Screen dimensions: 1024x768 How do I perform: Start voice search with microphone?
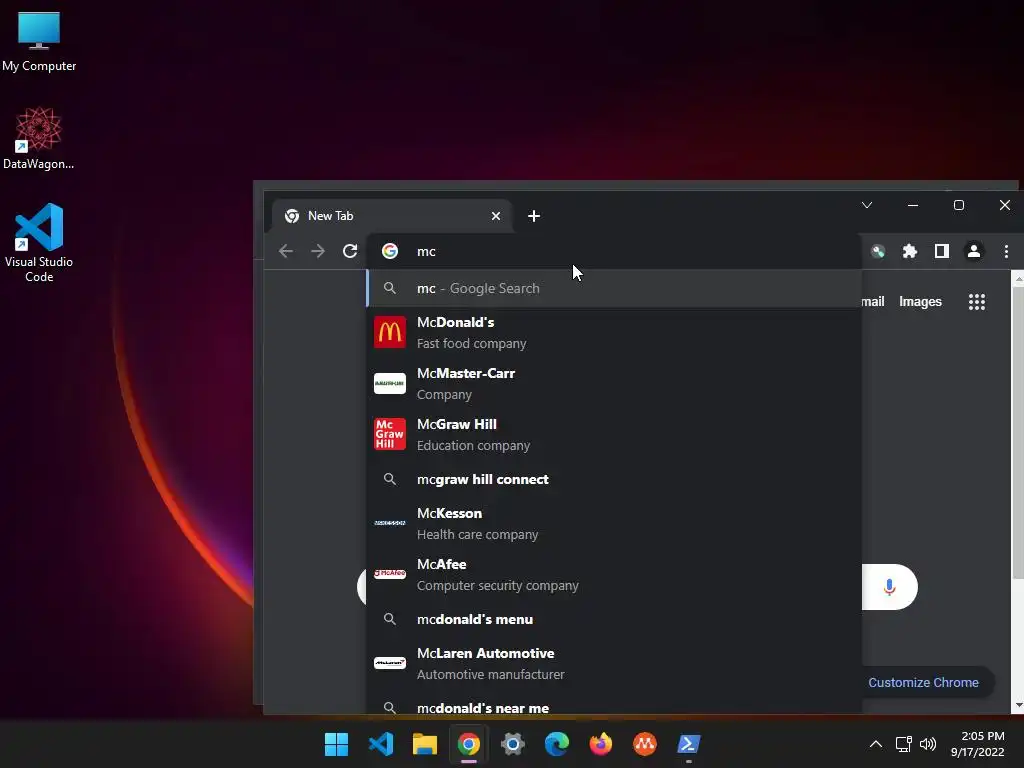[889, 587]
